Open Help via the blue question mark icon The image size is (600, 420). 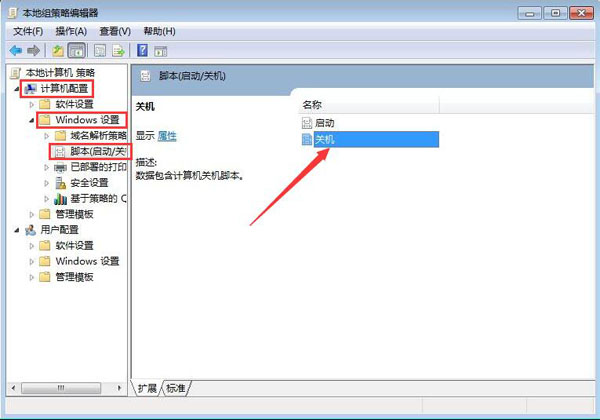142,50
